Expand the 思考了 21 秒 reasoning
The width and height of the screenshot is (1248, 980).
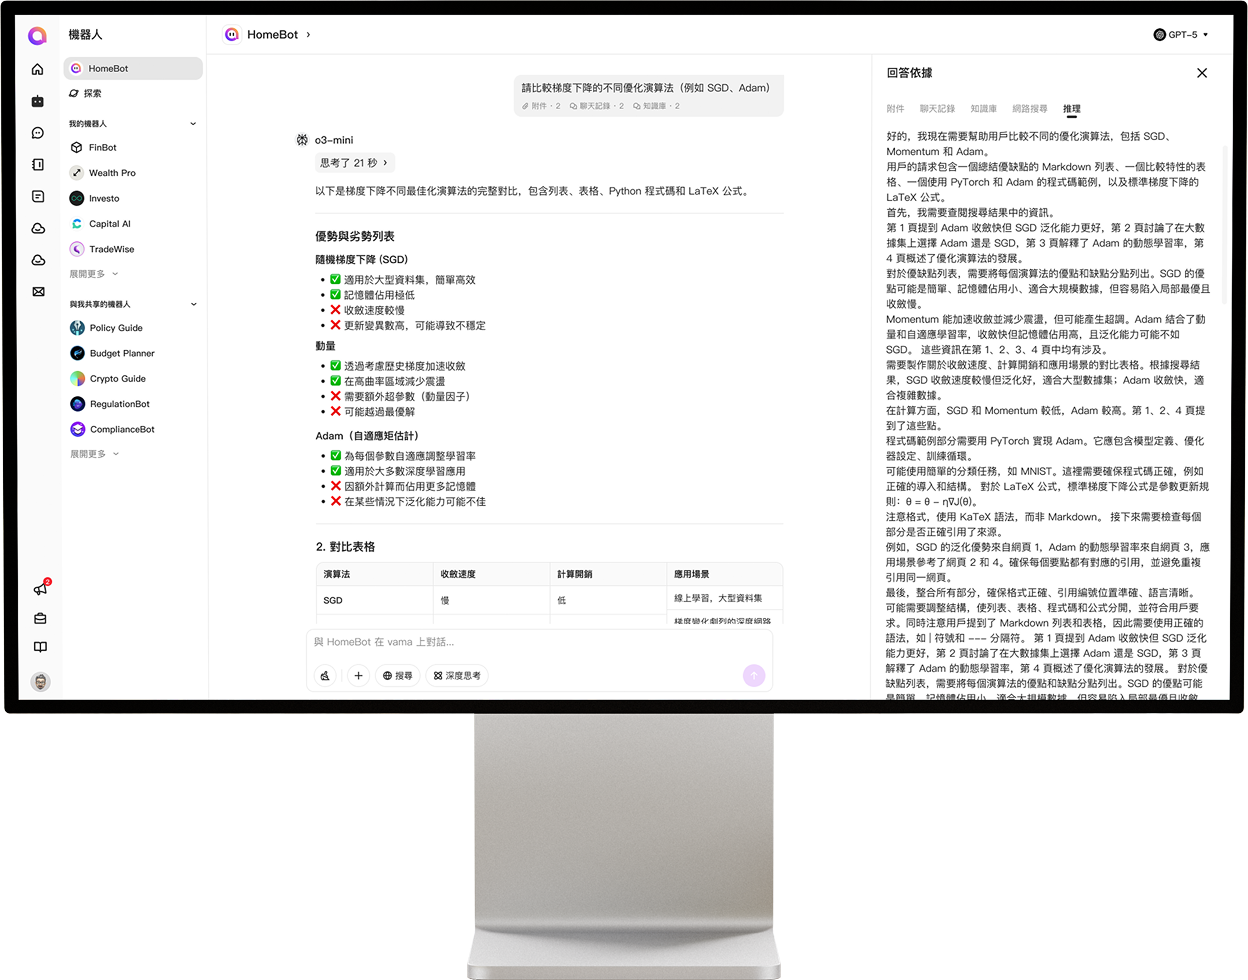pyautogui.click(x=354, y=163)
